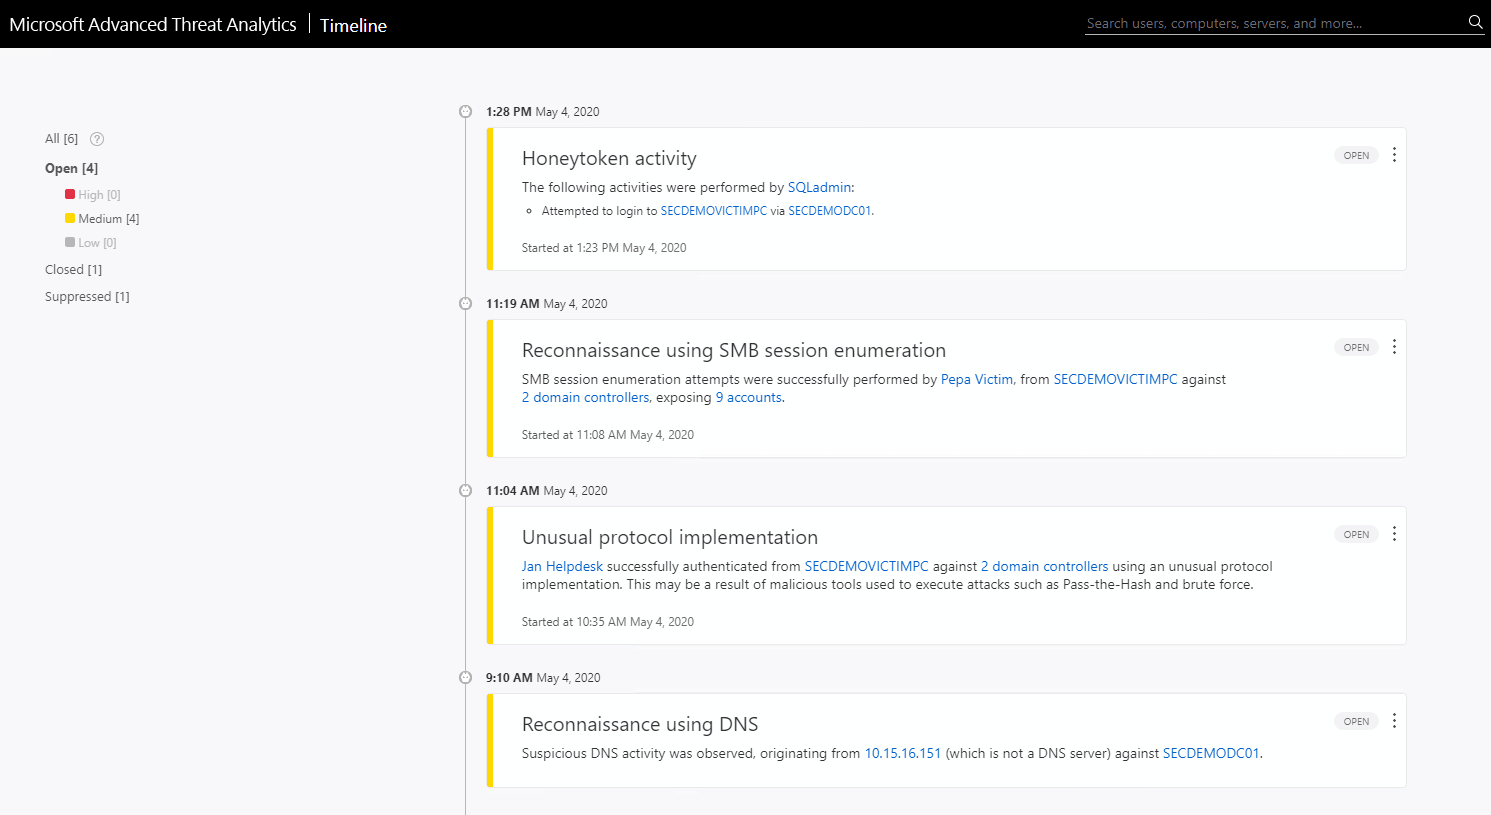This screenshot has height=815, width=1491.
Task: Open the more-options menu on Reconnaissance using DNS
Action: point(1394,721)
